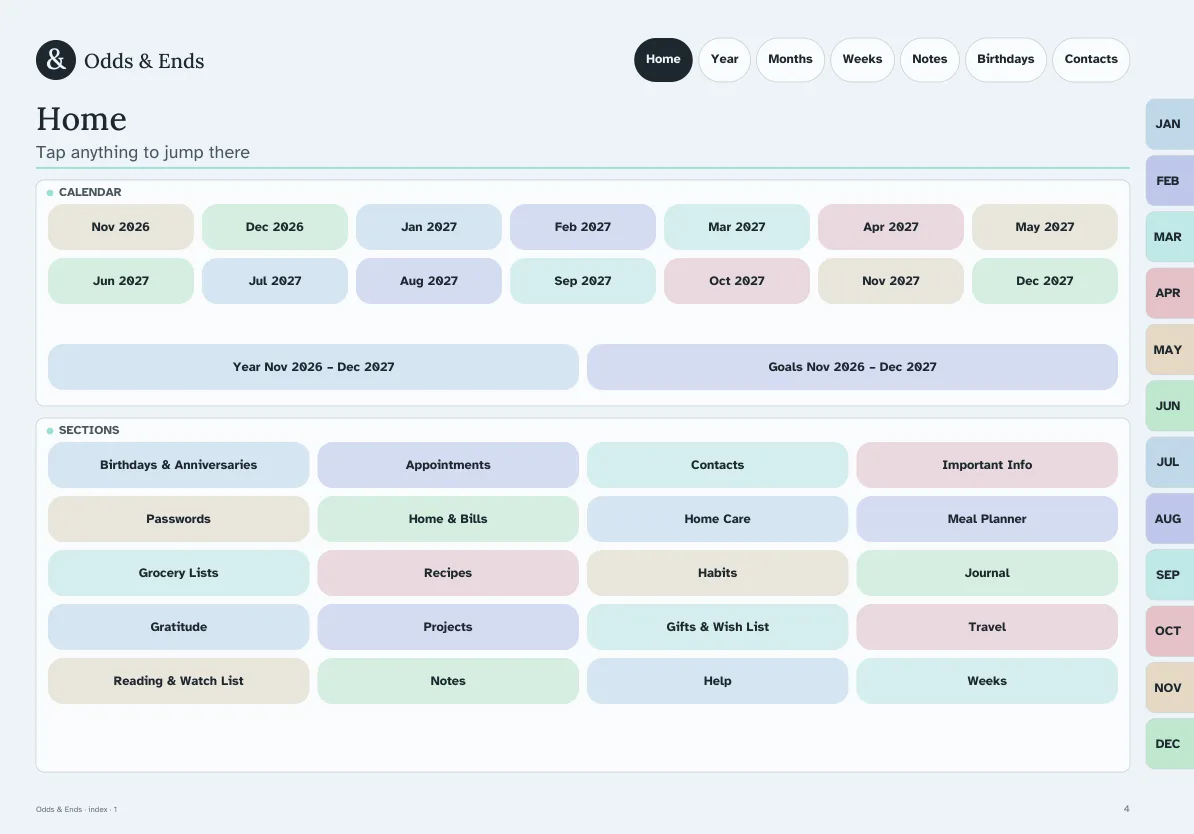The image size is (1194, 834).
Task: Select the Apr 2027 button
Action: pos(891,227)
